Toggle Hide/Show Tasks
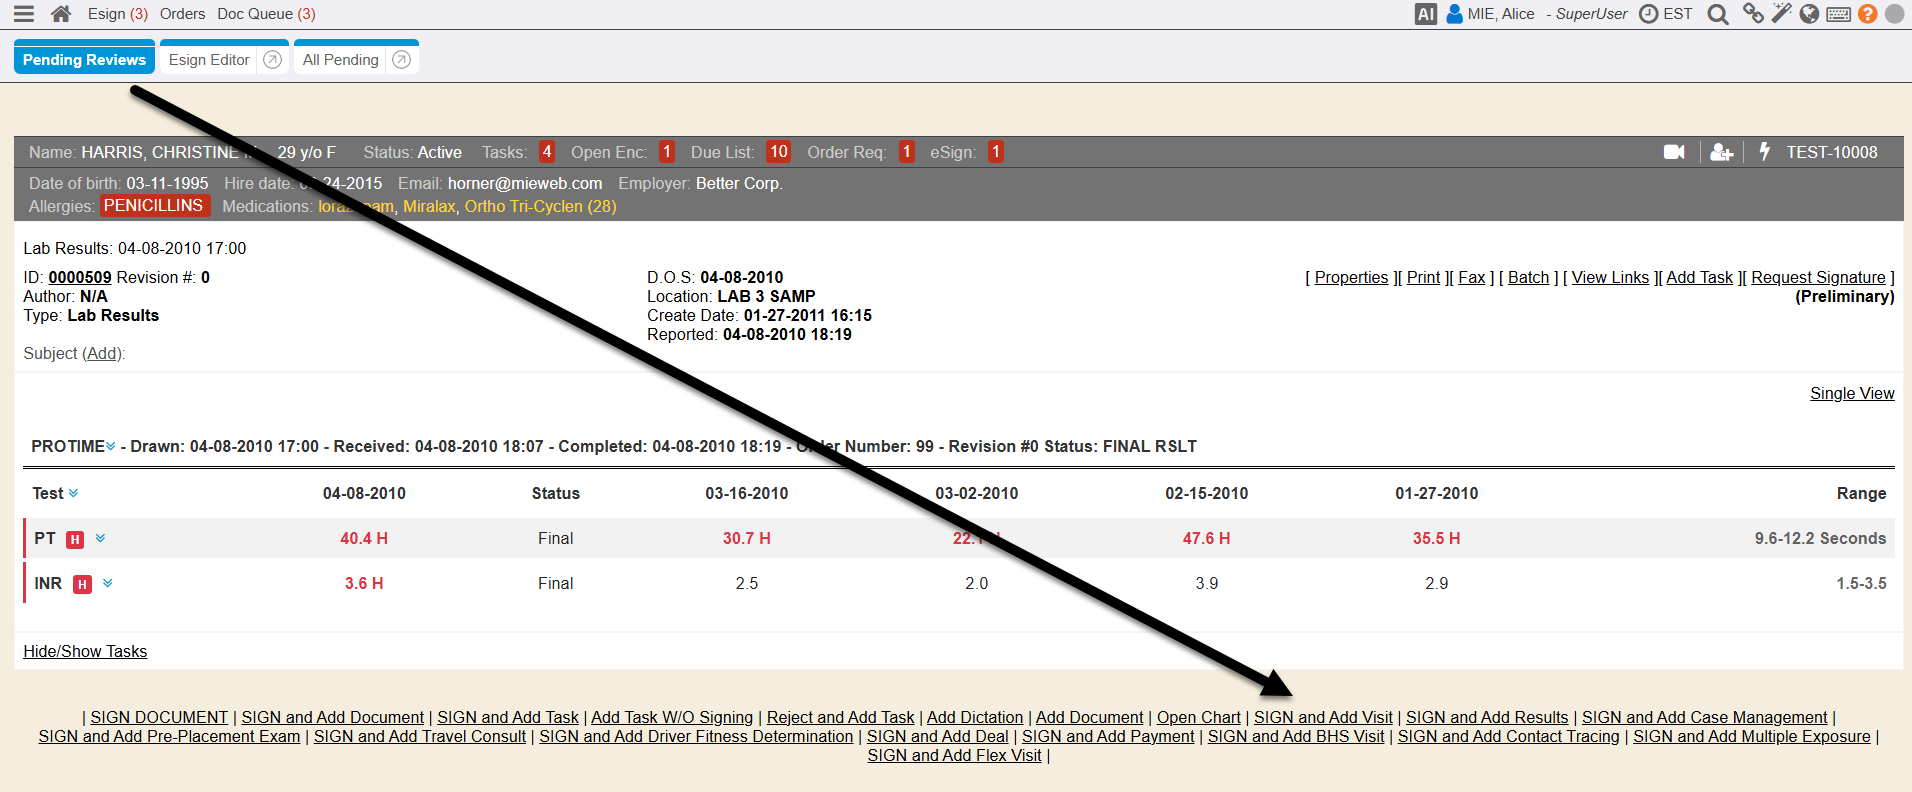 point(85,652)
